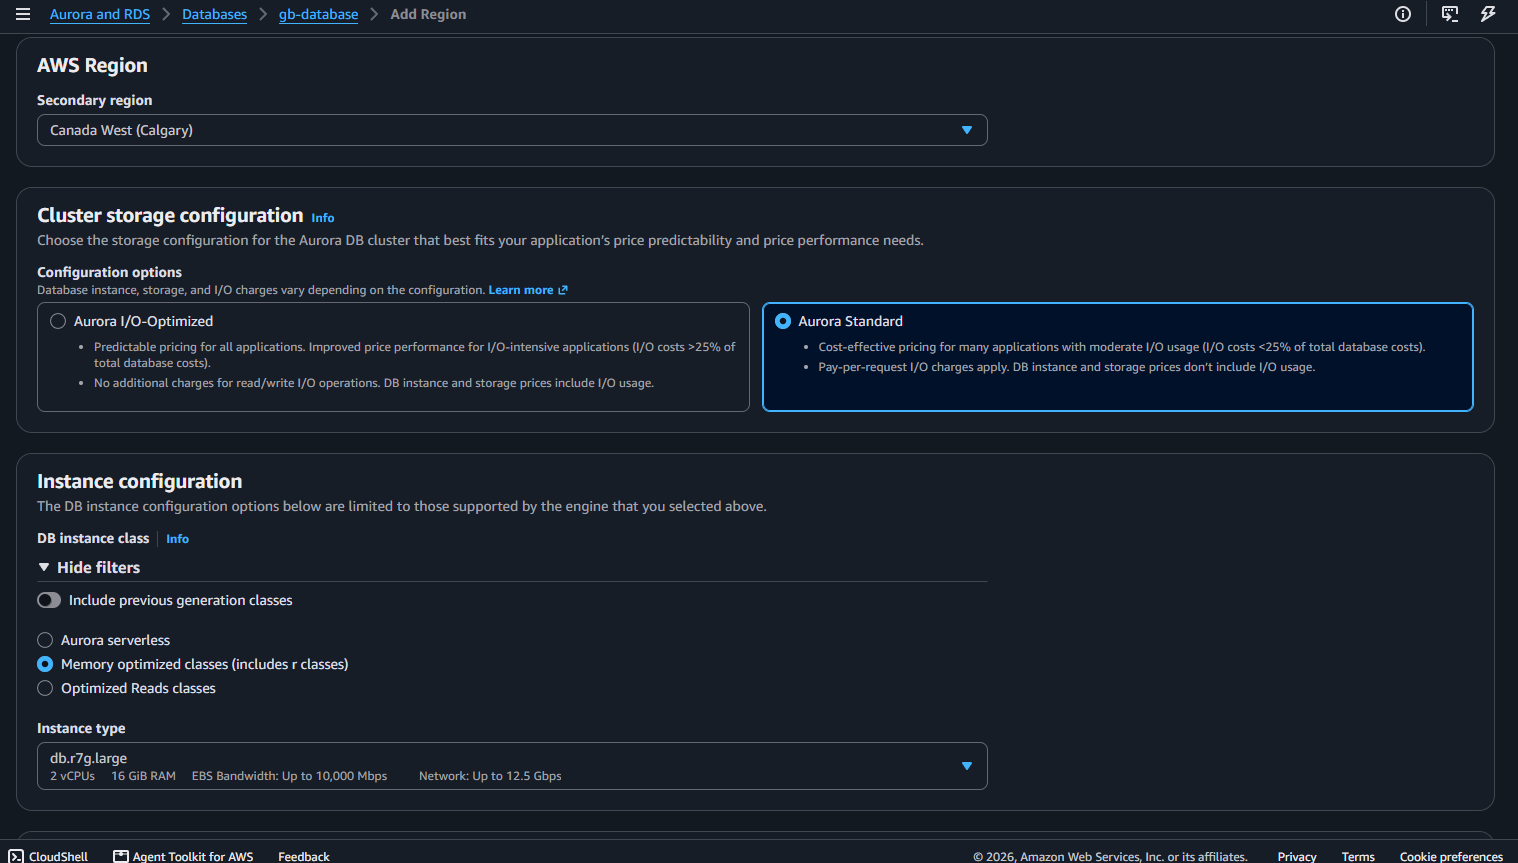Viewport: 1518px width, 863px height.
Task: Select Aurora serverless instance class
Action: 45,640
